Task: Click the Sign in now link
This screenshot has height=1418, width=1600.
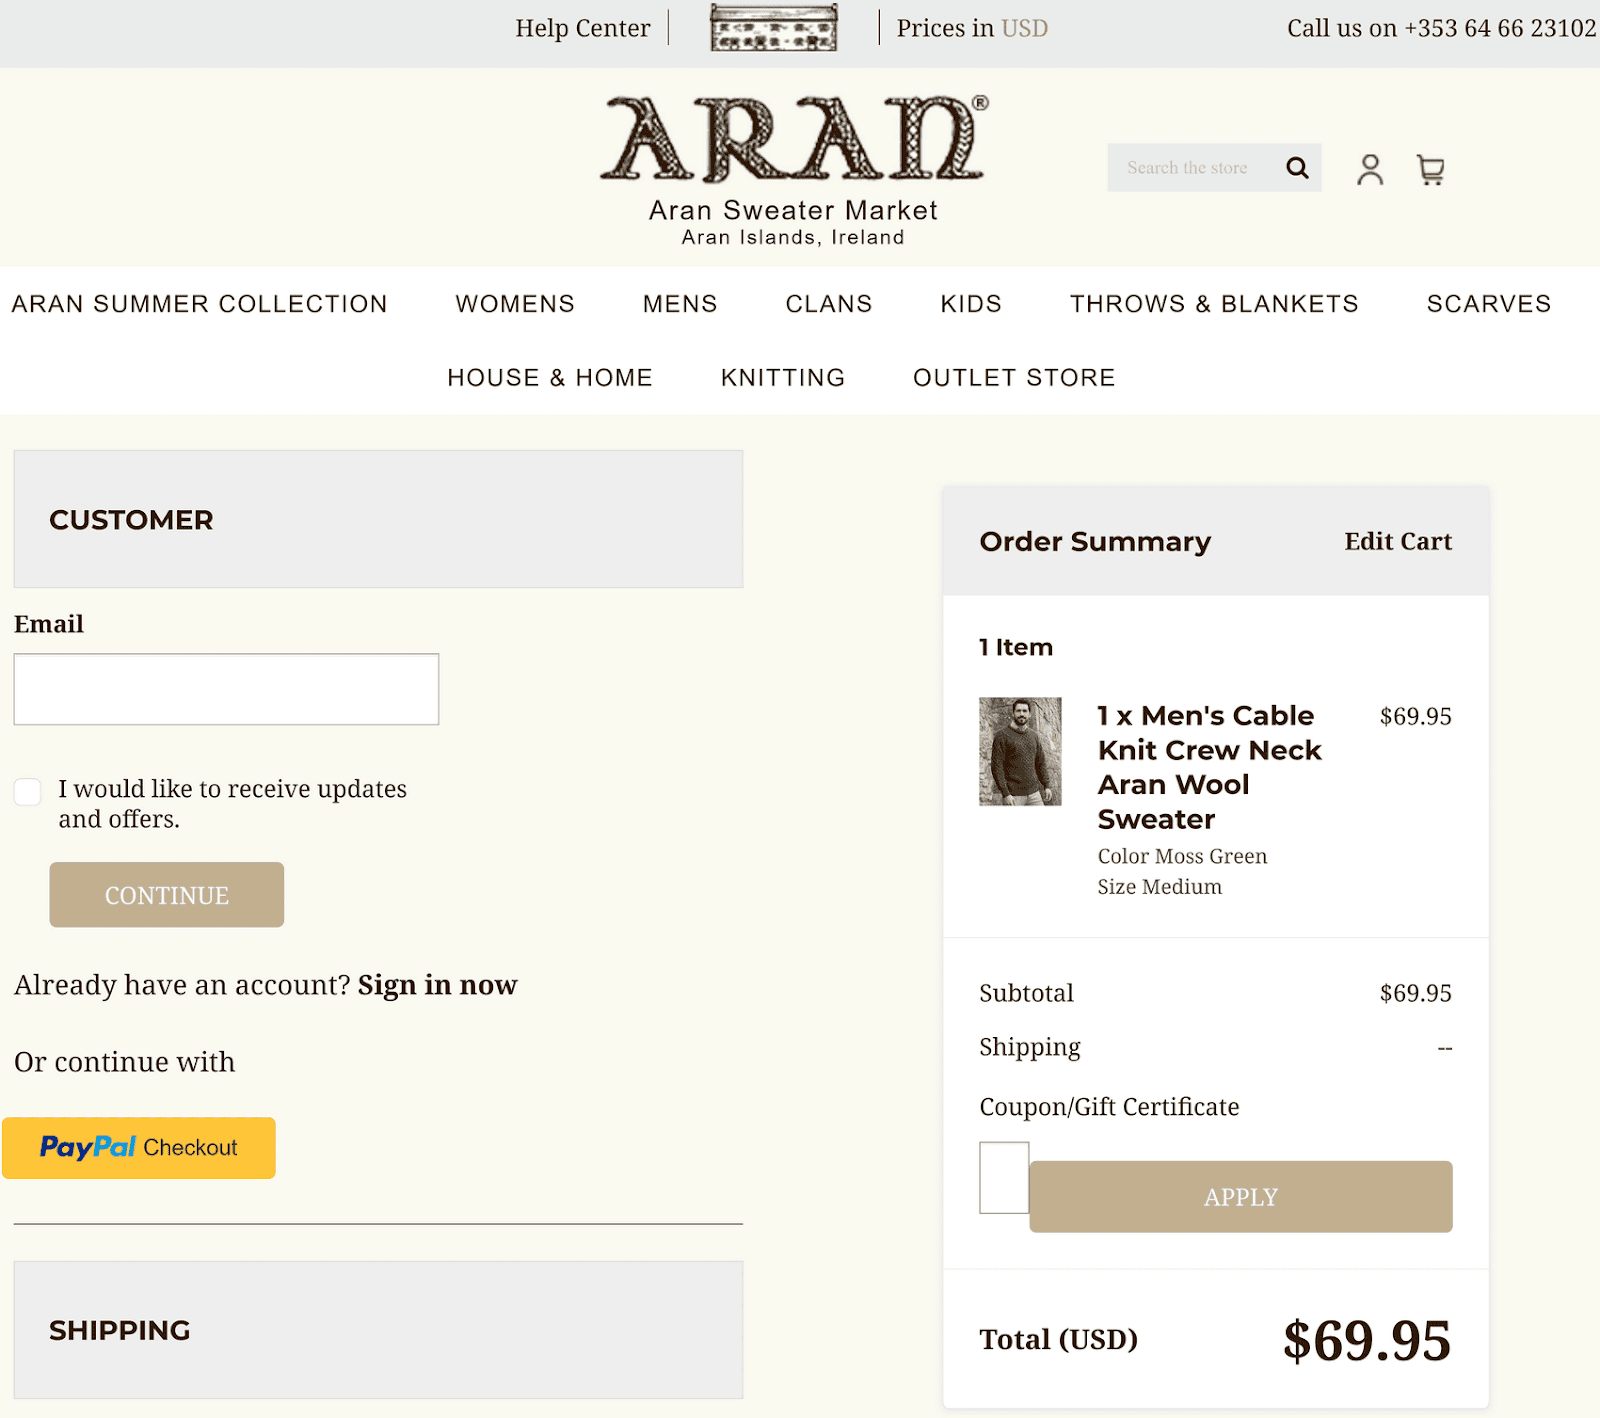Action: coord(437,985)
